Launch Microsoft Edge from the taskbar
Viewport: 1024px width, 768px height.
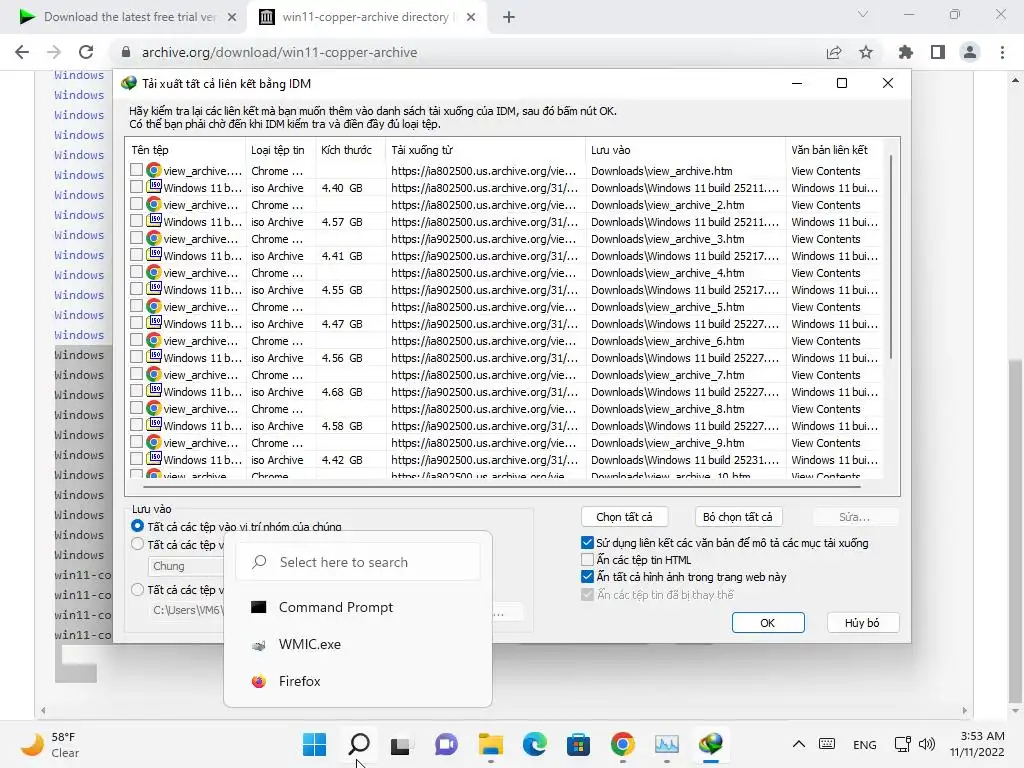coord(534,744)
